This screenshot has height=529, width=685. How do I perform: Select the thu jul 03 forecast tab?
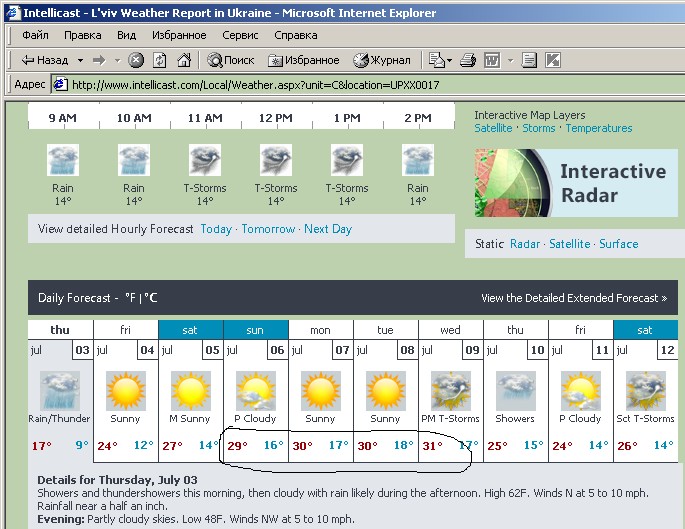pyautogui.click(x=60, y=330)
